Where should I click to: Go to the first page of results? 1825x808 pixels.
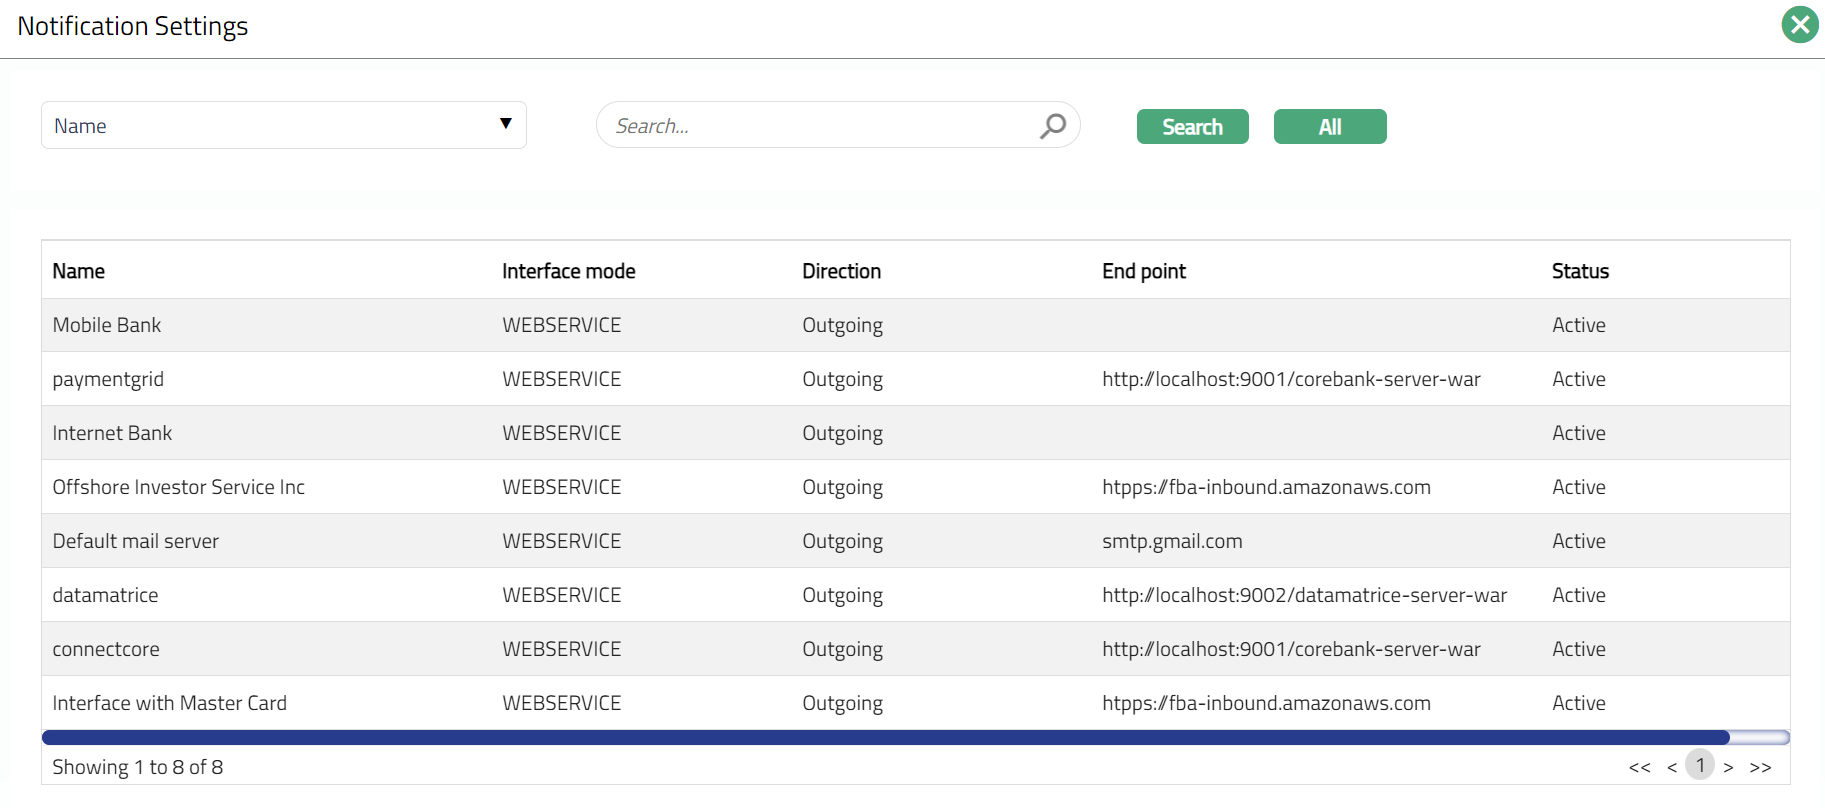pos(1639,768)
